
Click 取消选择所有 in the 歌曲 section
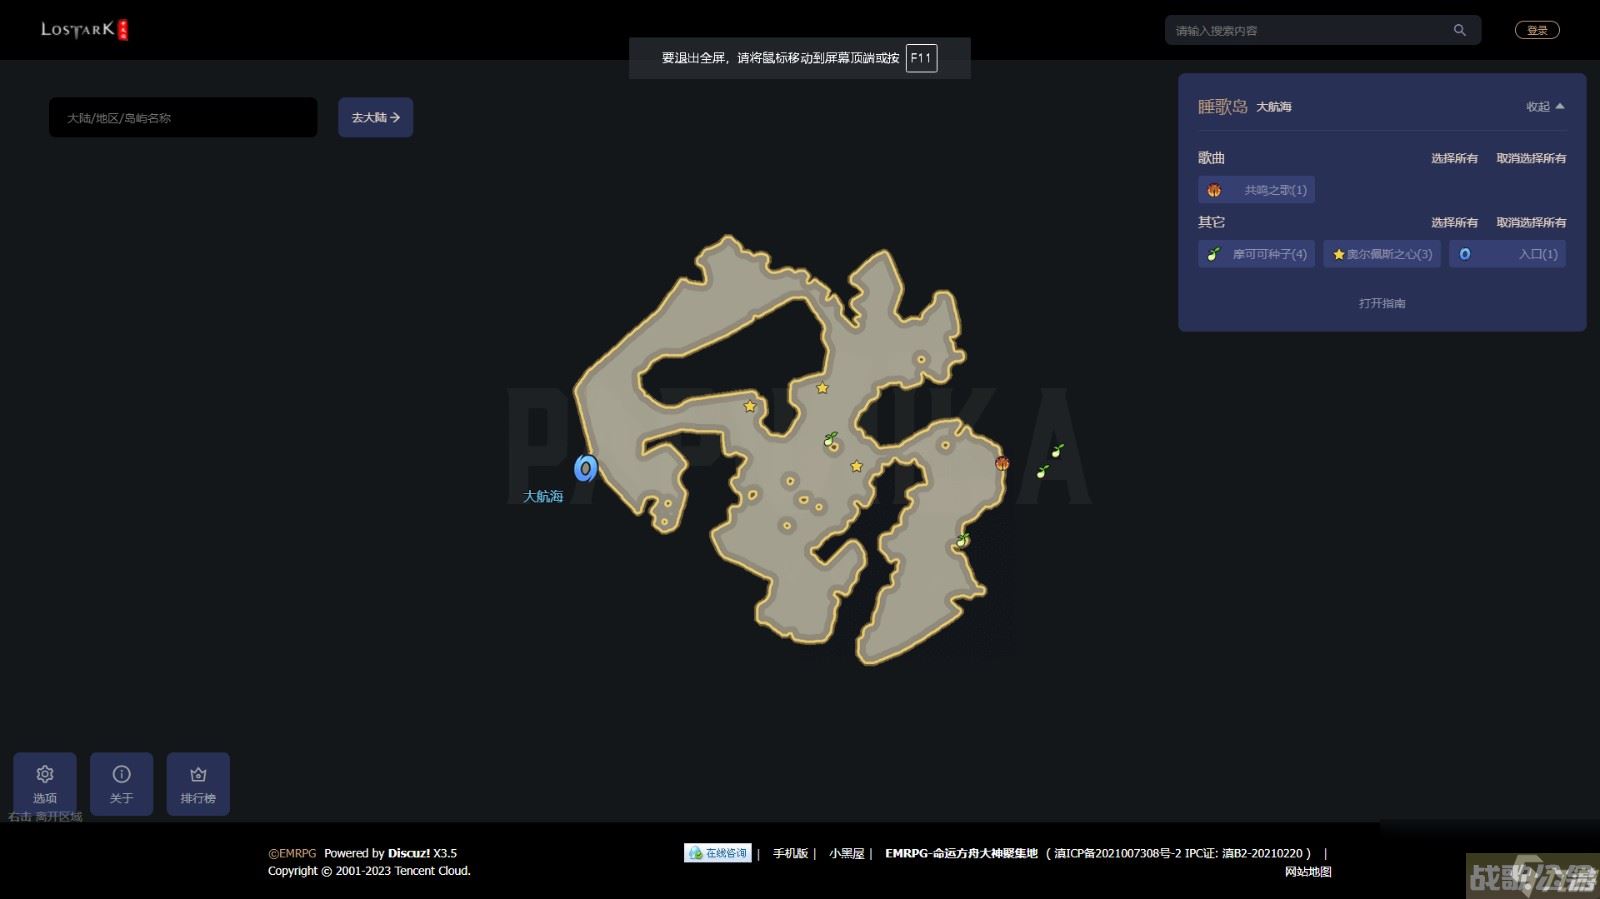(x=1531, y=158)
